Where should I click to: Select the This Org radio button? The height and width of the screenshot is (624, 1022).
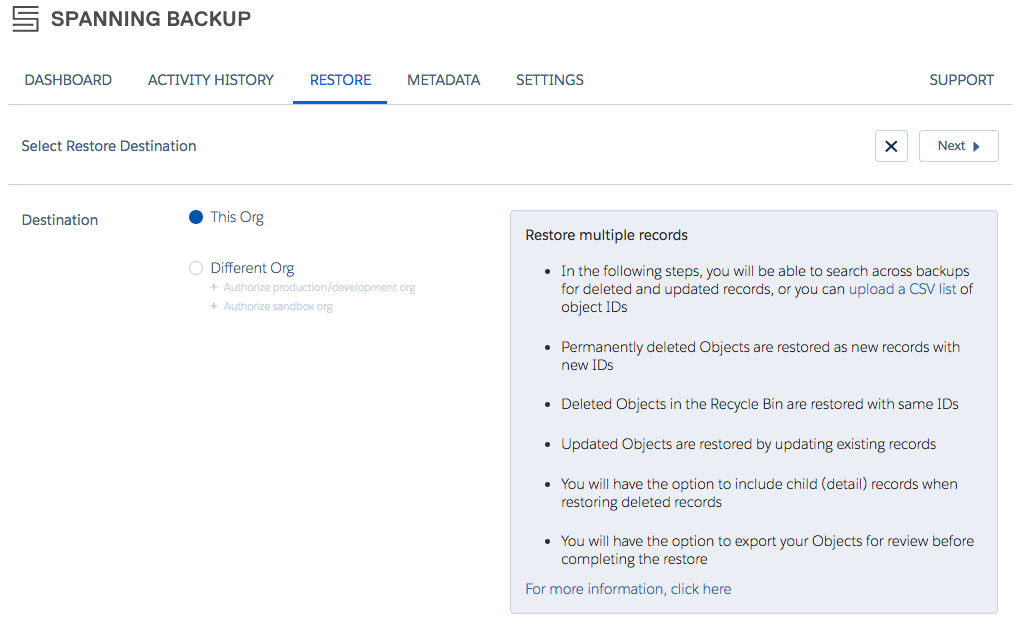point(196,217)
